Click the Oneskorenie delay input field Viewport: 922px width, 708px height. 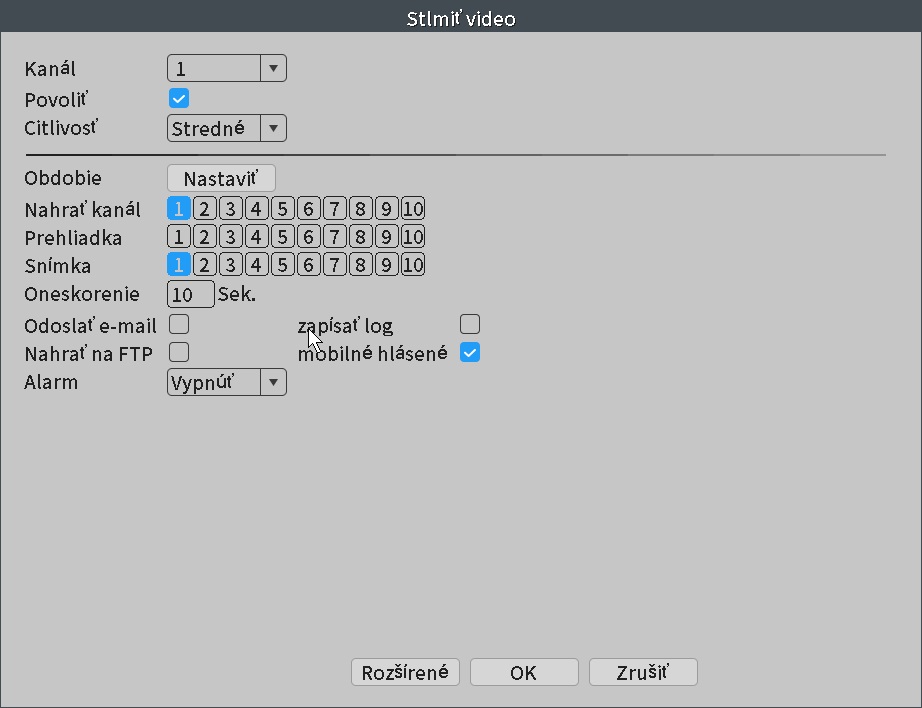191,294
